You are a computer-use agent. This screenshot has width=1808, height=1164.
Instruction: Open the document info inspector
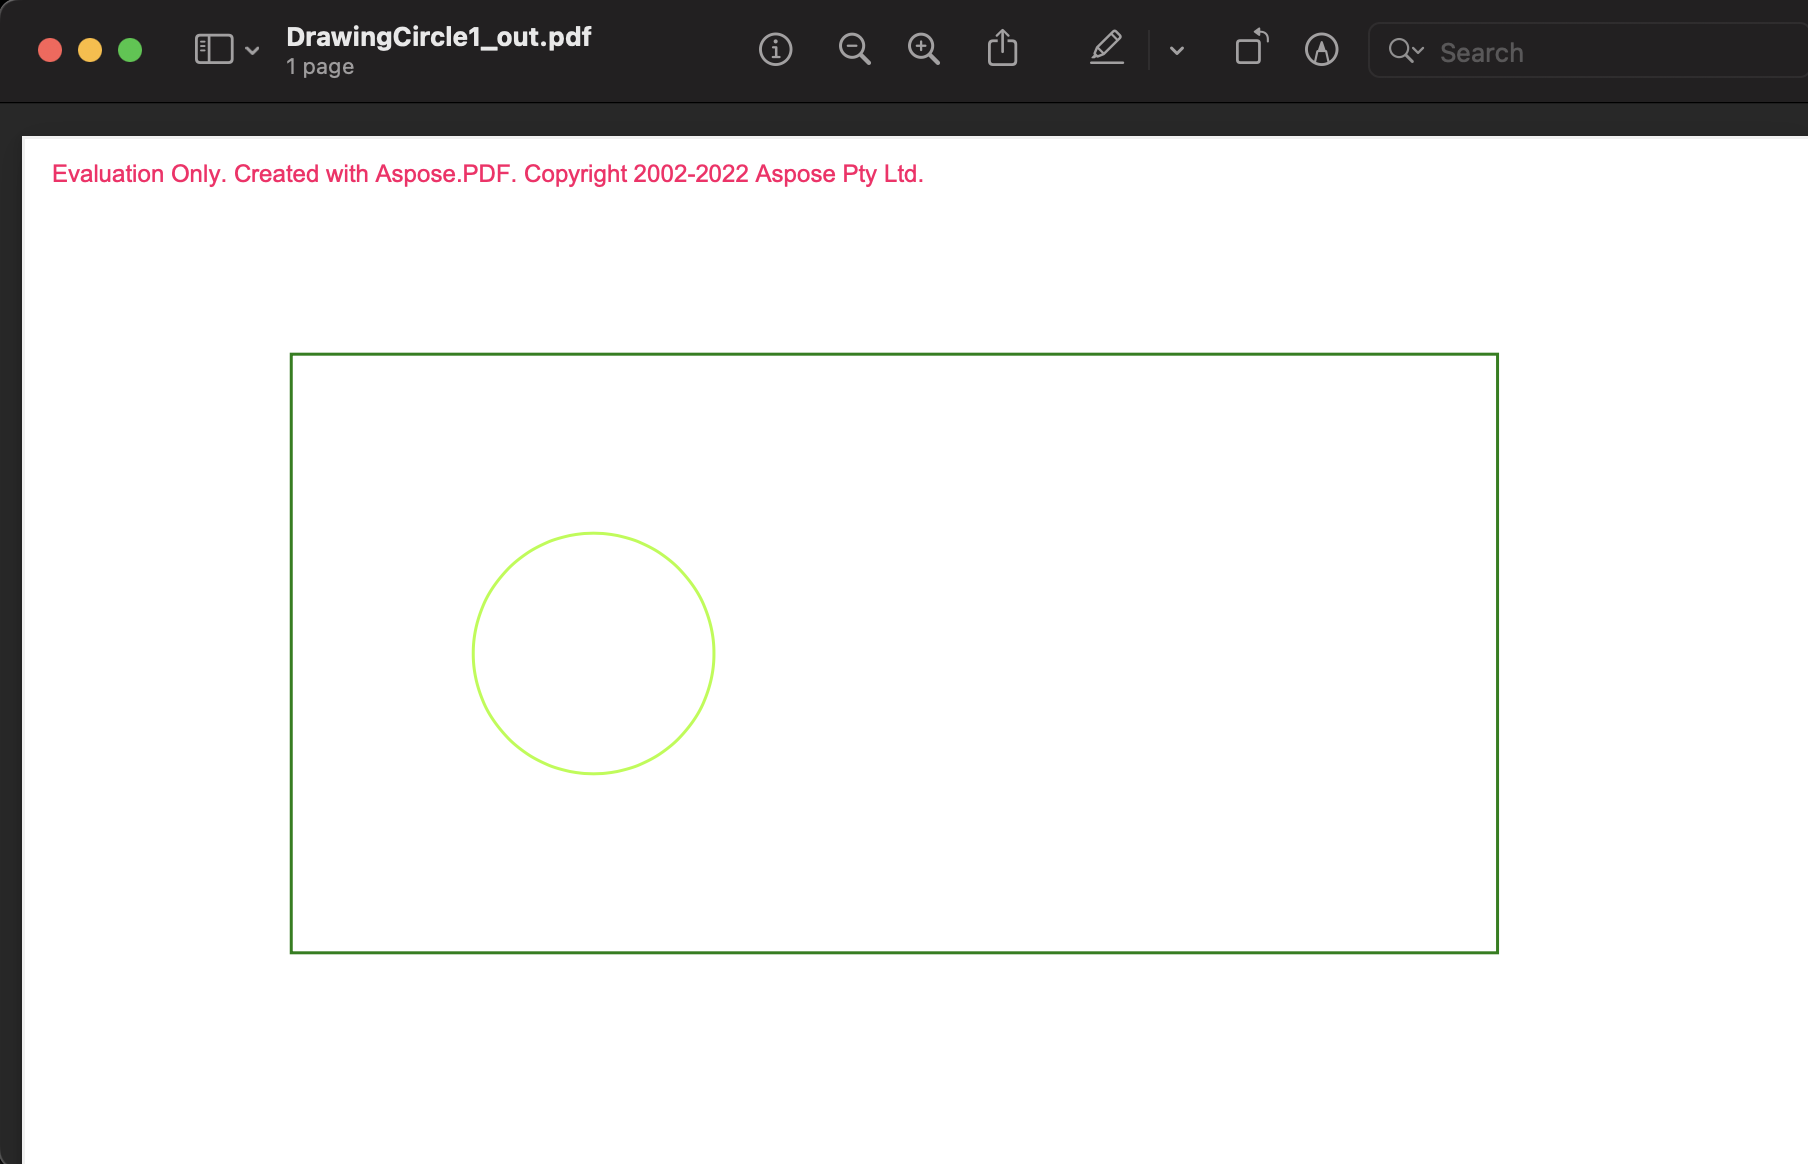pyautogui.click(x=775, y=50)
